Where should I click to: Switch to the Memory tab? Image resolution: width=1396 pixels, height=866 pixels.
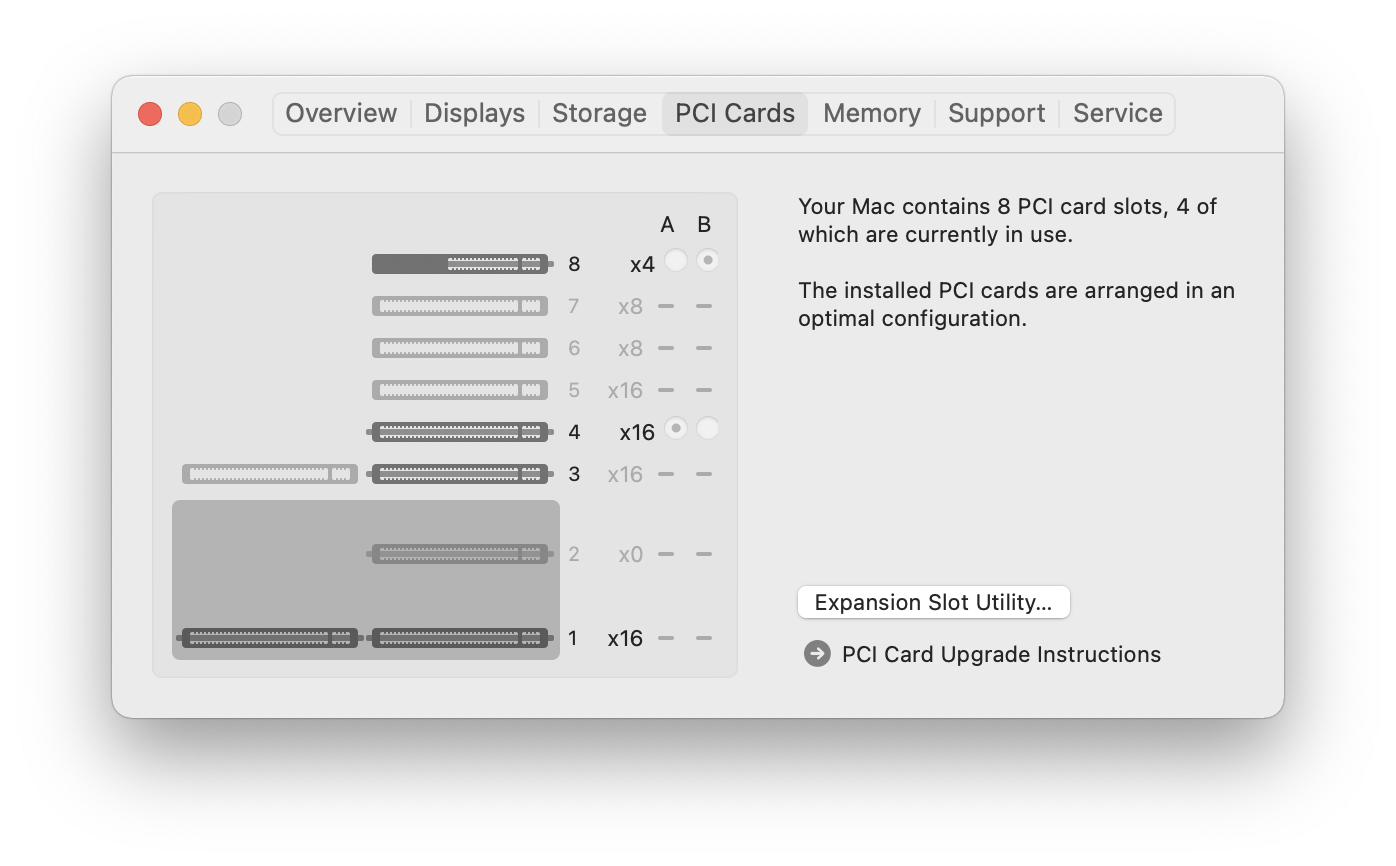coord(871,113)
